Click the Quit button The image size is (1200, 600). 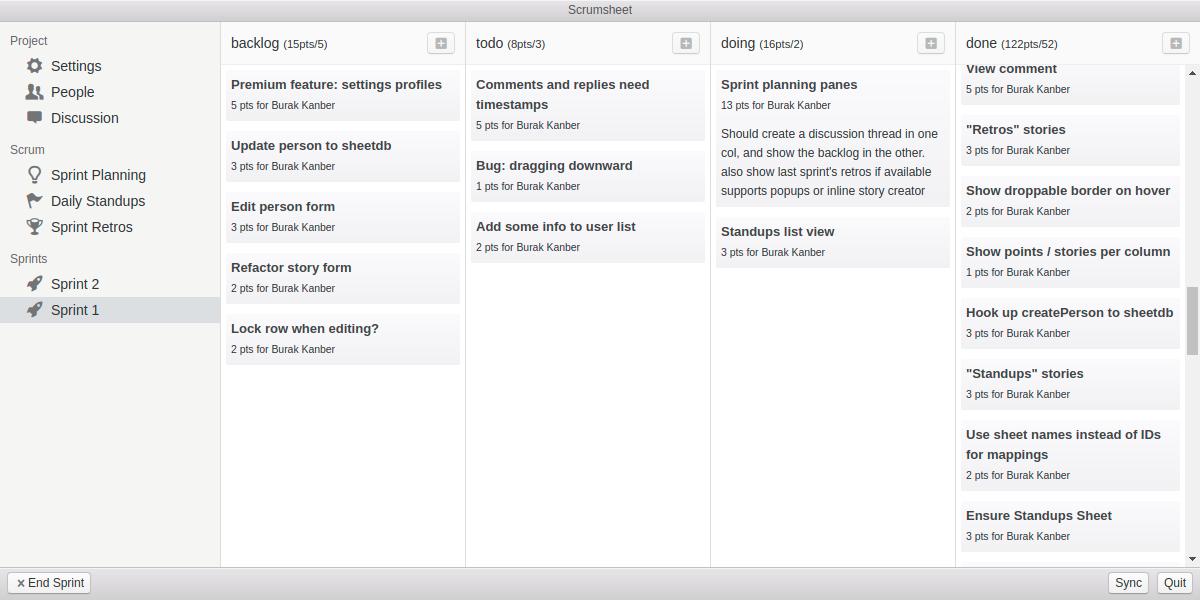(x=1174, y=582)
